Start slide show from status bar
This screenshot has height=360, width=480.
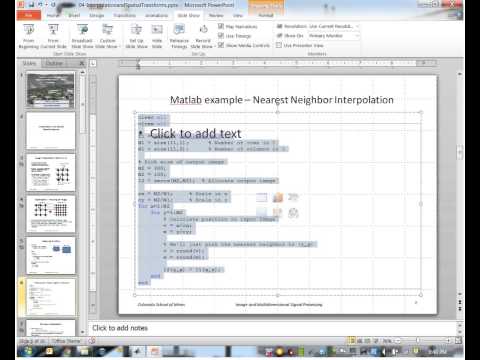[376, 341]
